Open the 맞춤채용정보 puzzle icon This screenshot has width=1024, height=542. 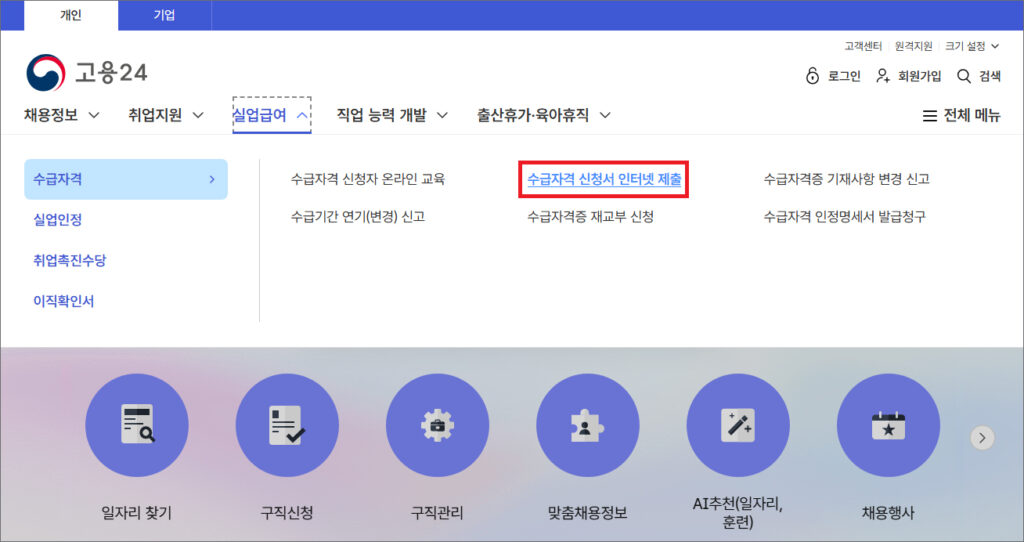point(587,425)
